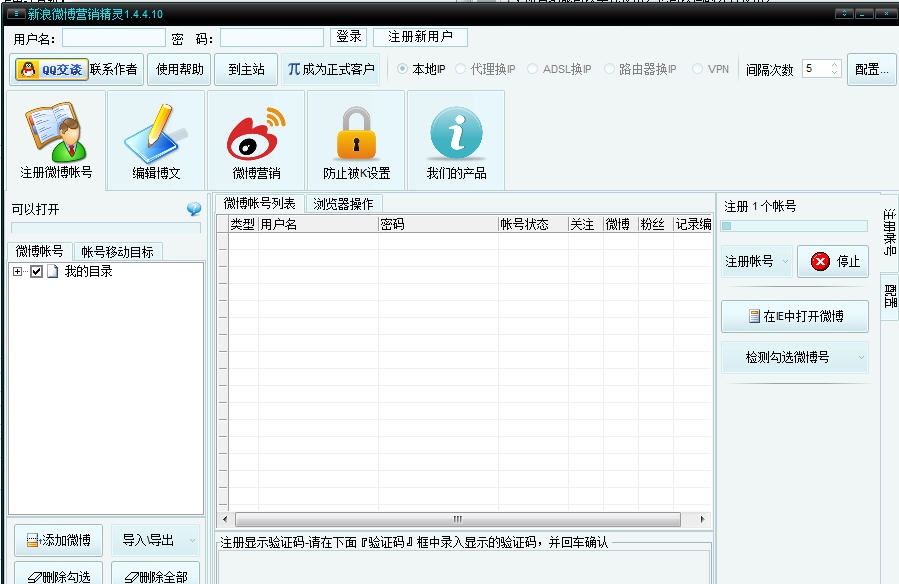This screenshot has height=584, width=899.
Task: Sort by the 用户名 column header
Action: [318, 224]
